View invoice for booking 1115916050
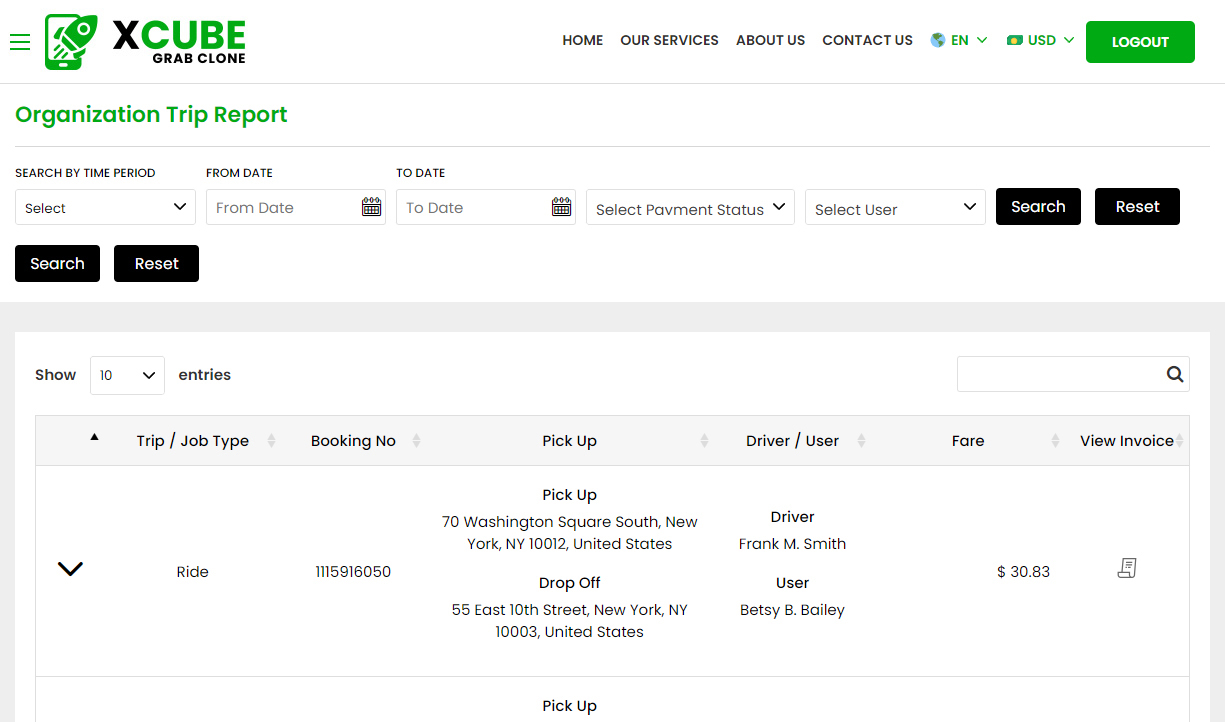This screenshot has width=1225, height=722. tap(1127, 569)
